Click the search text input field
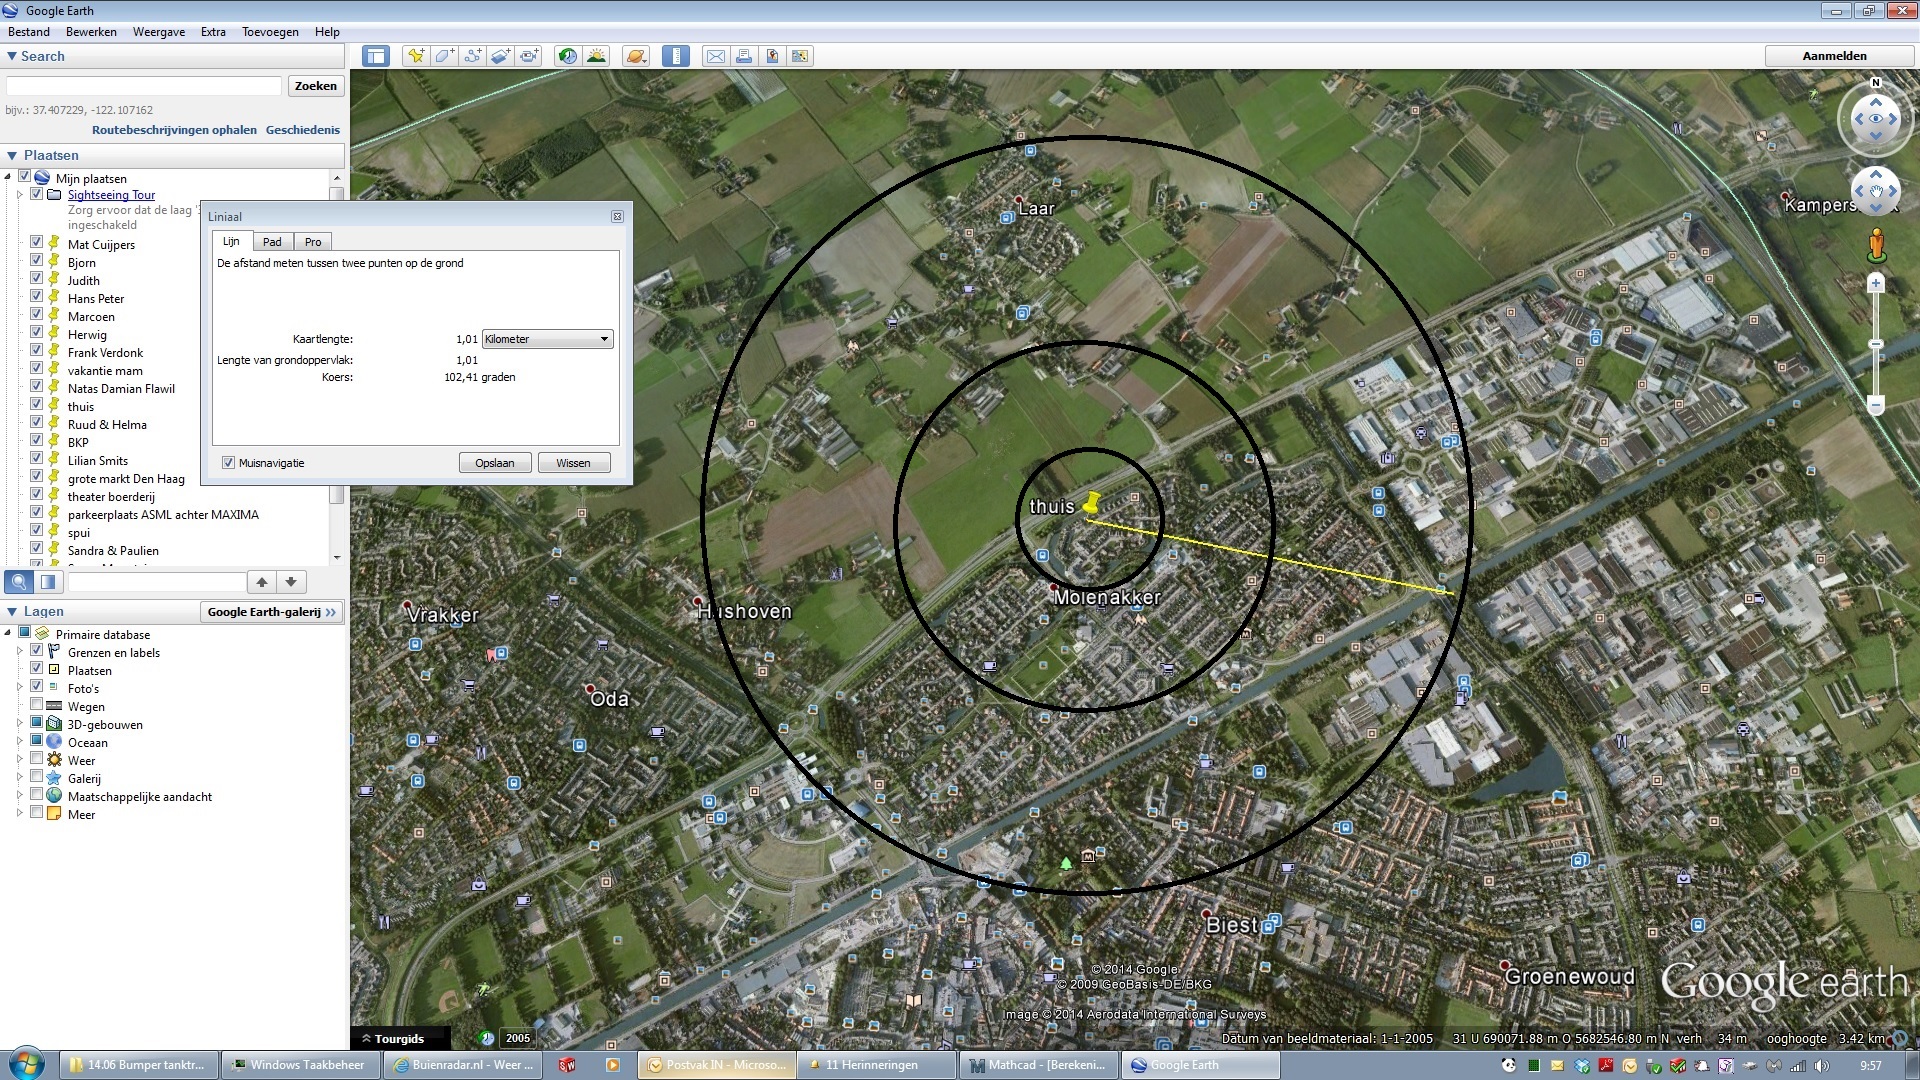This screenshot has width=1920, height=1080. tap(144, 86)
